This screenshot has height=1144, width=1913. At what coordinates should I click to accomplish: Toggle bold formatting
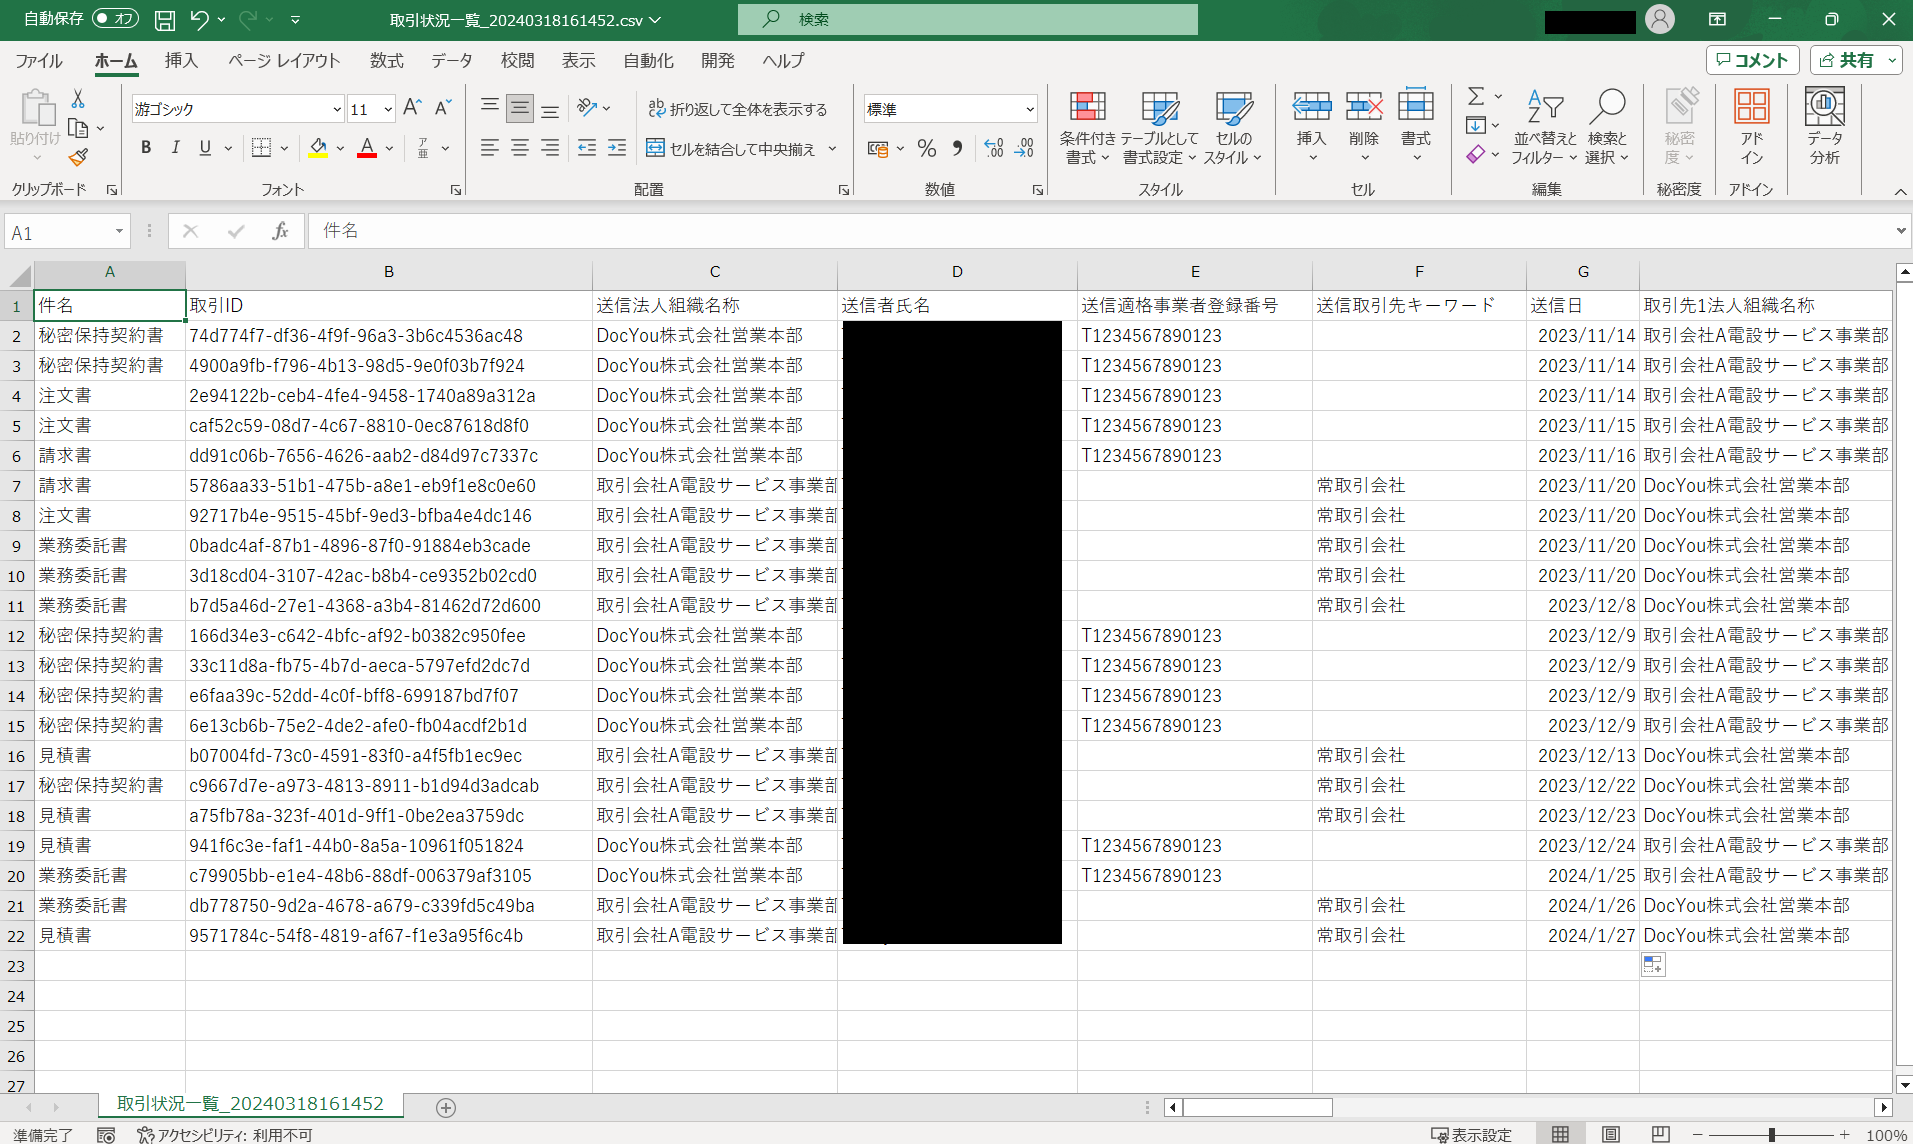(x=146, y=148)
